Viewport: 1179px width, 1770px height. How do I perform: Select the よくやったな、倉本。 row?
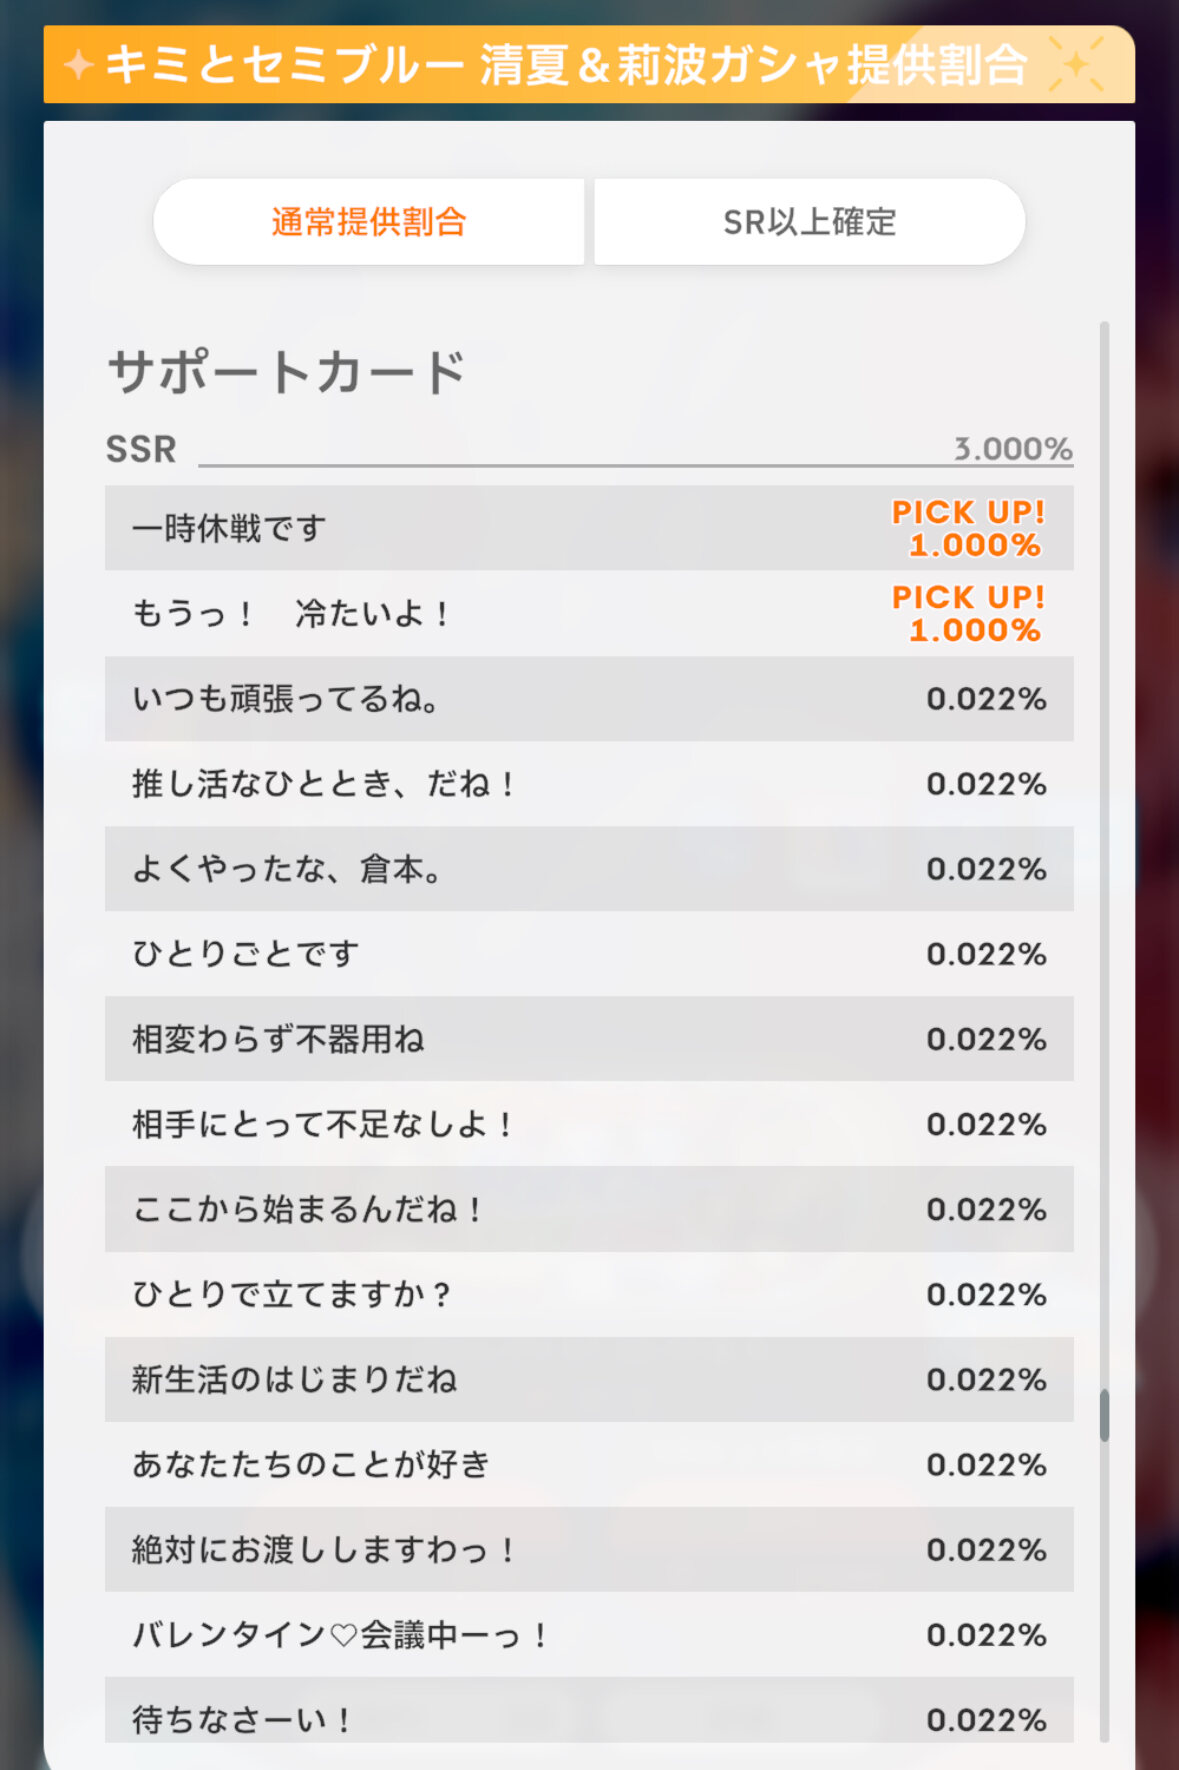pyautogui.click(x=589, y=868)
